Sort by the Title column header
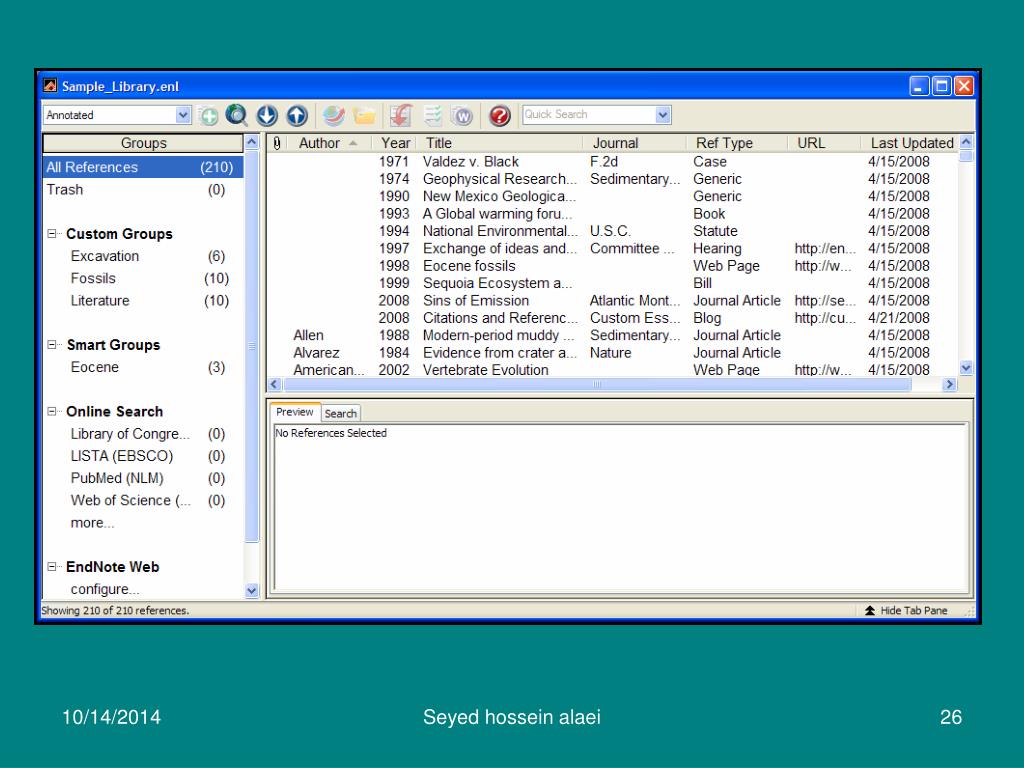This screenshot has width=1024, height=768. coord(500,143)
